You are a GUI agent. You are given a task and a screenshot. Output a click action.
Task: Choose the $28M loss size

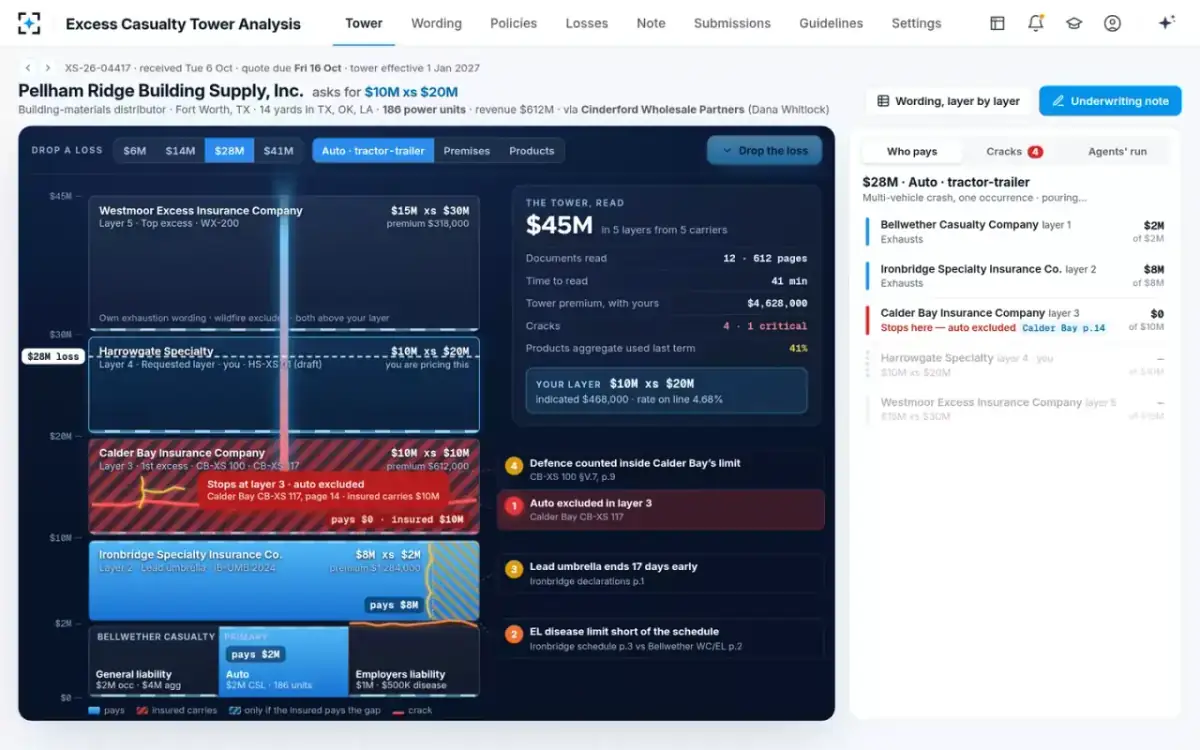click(229, 151)
